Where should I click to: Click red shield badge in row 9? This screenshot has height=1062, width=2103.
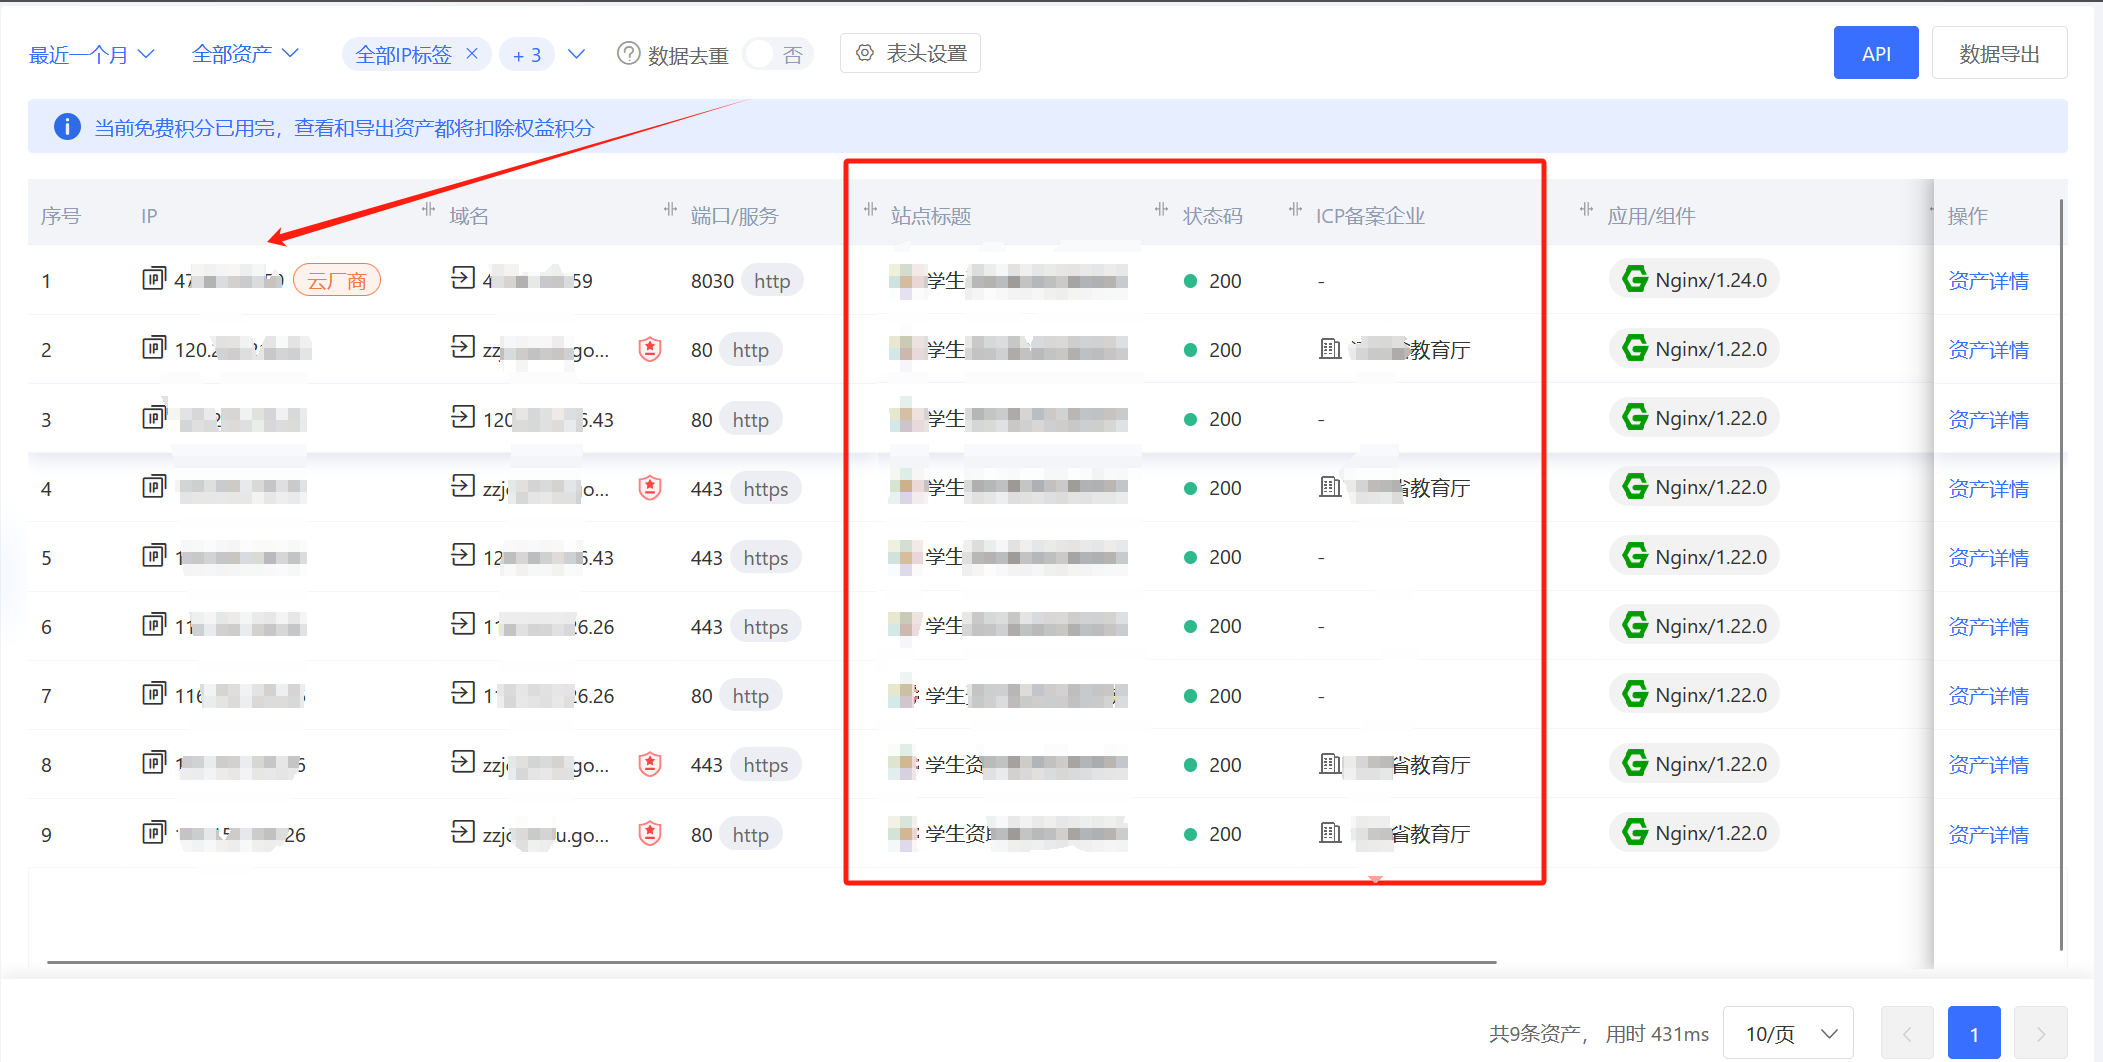click(650, 833)
